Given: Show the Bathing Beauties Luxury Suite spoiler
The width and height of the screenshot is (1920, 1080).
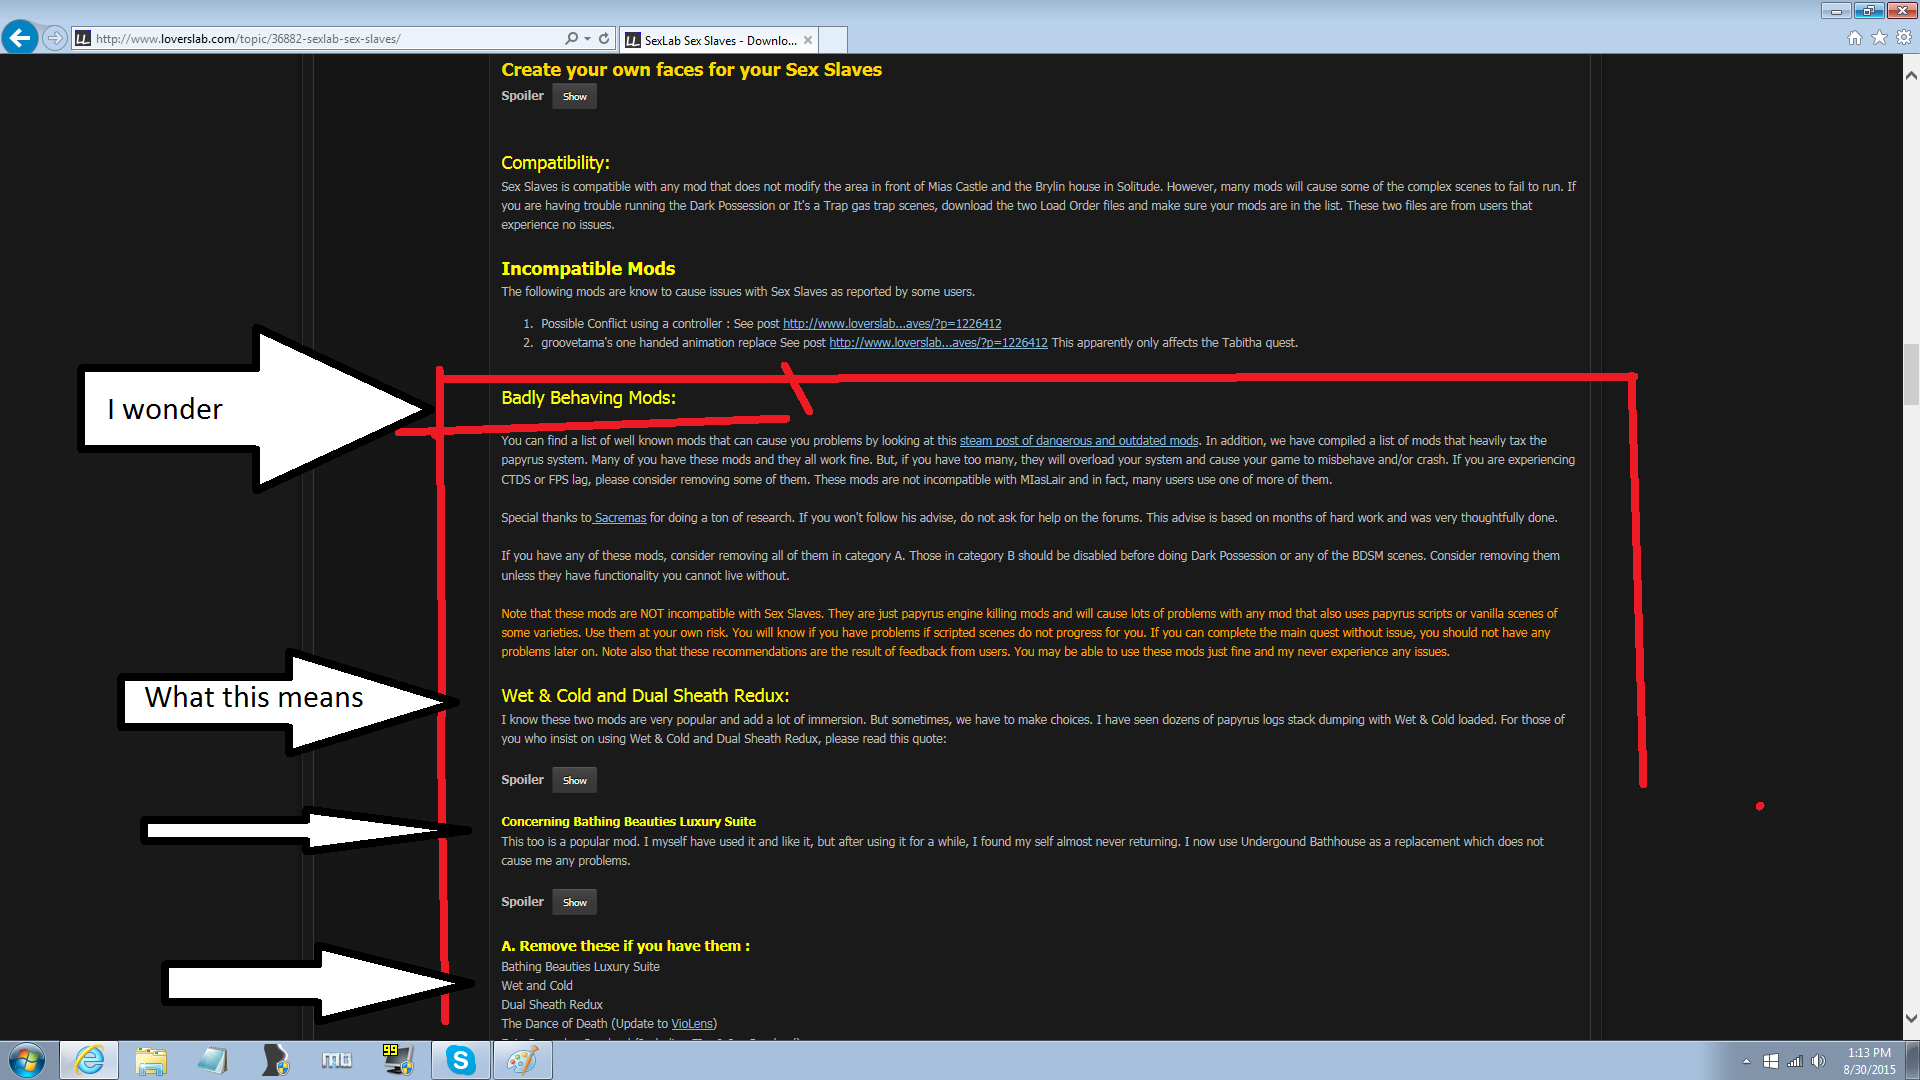Looking at the screenshot, I should (x=574, y=902).
